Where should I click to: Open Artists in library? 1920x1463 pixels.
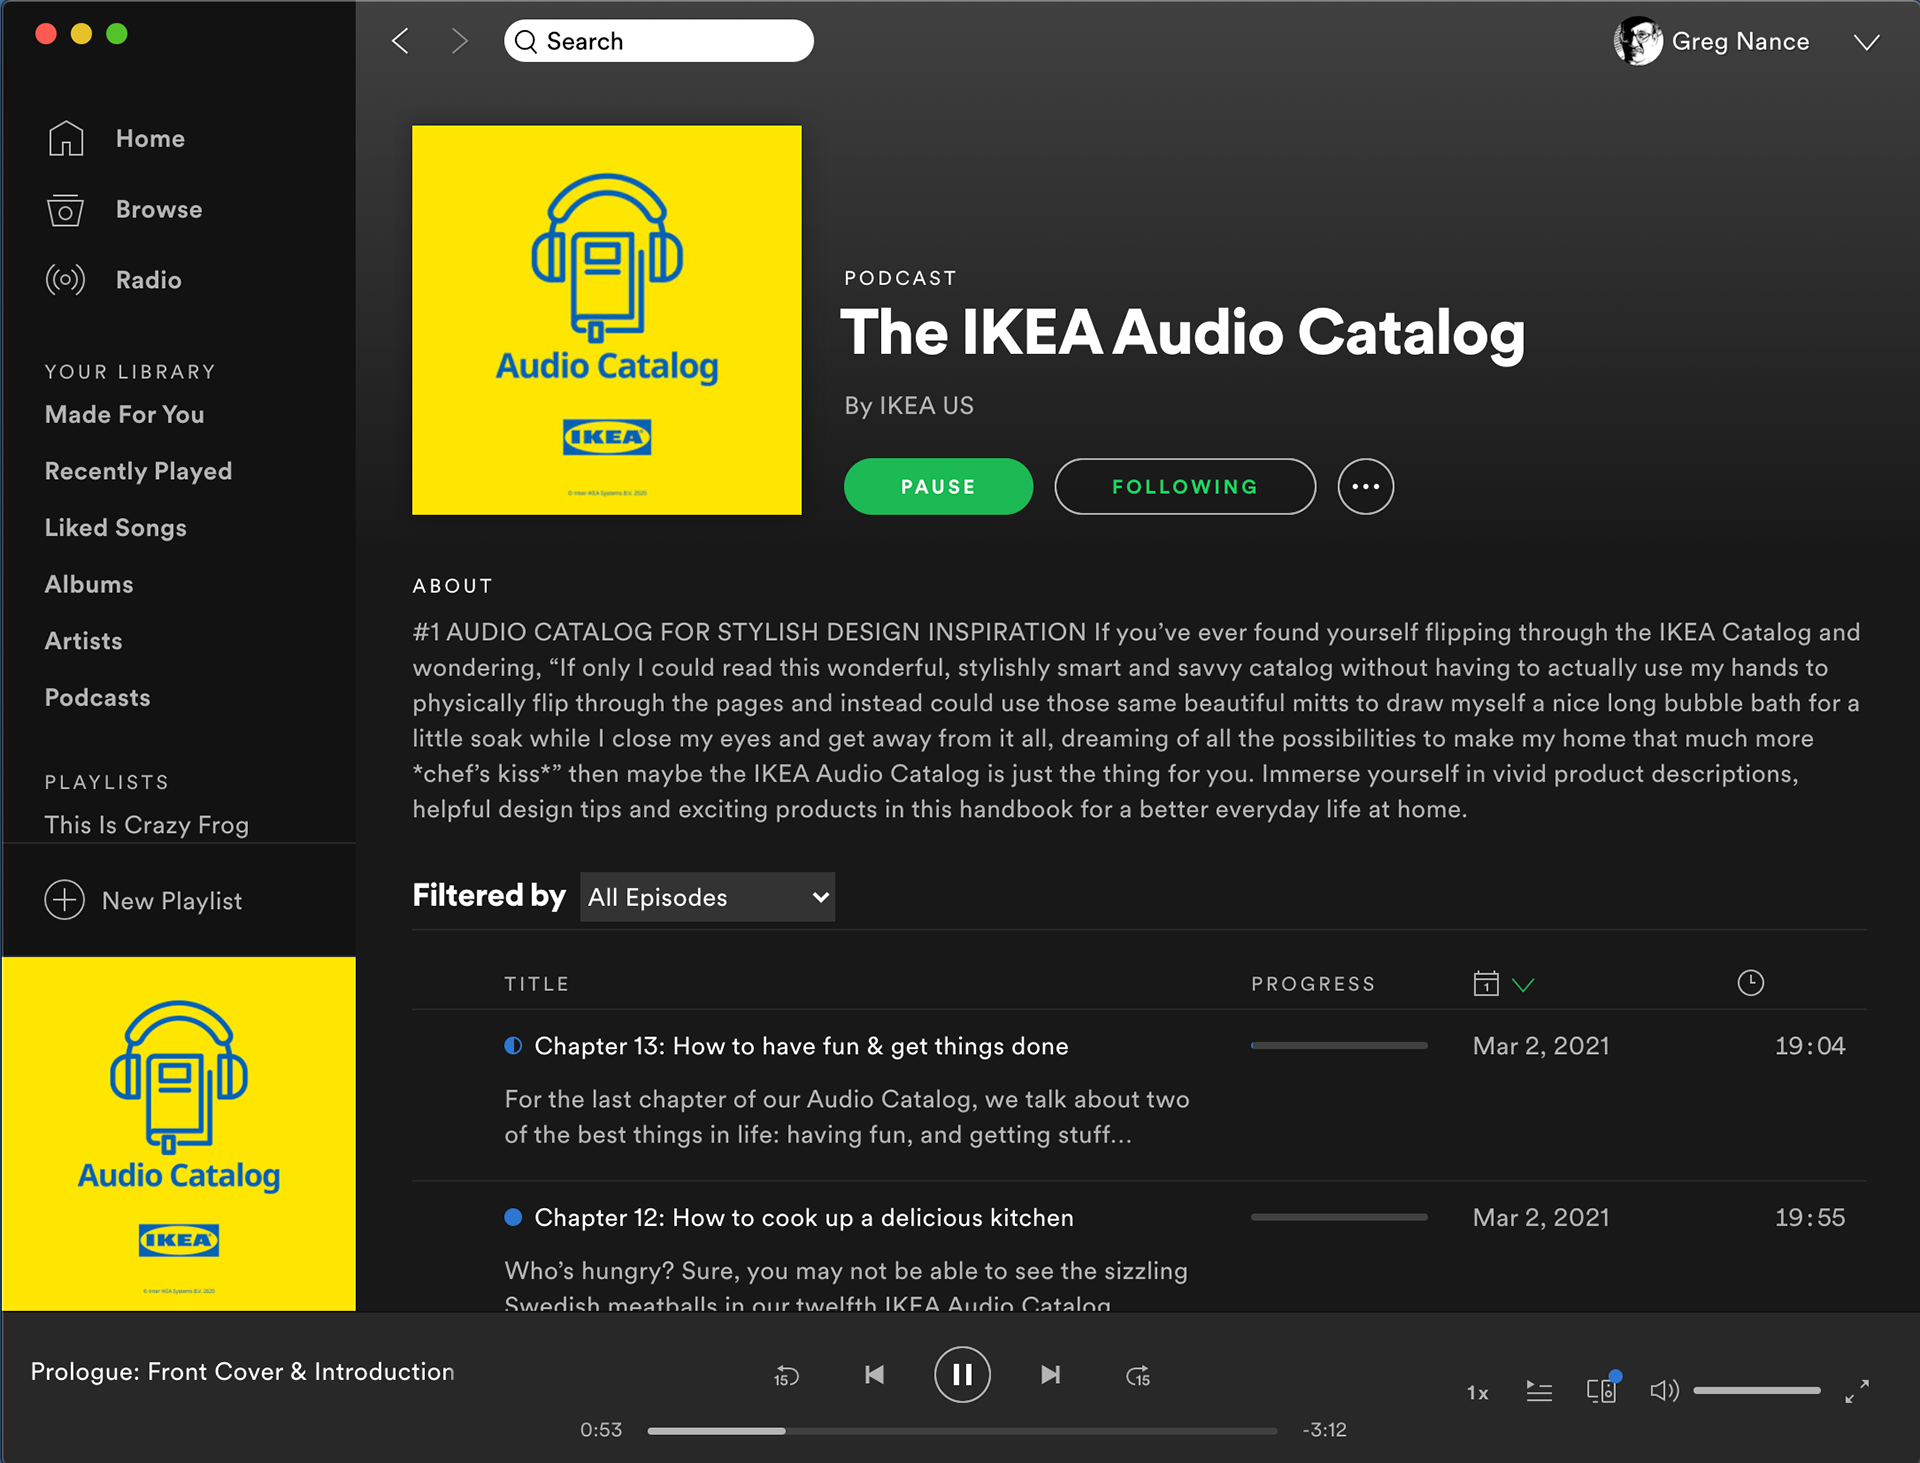(x=83, y=641)
